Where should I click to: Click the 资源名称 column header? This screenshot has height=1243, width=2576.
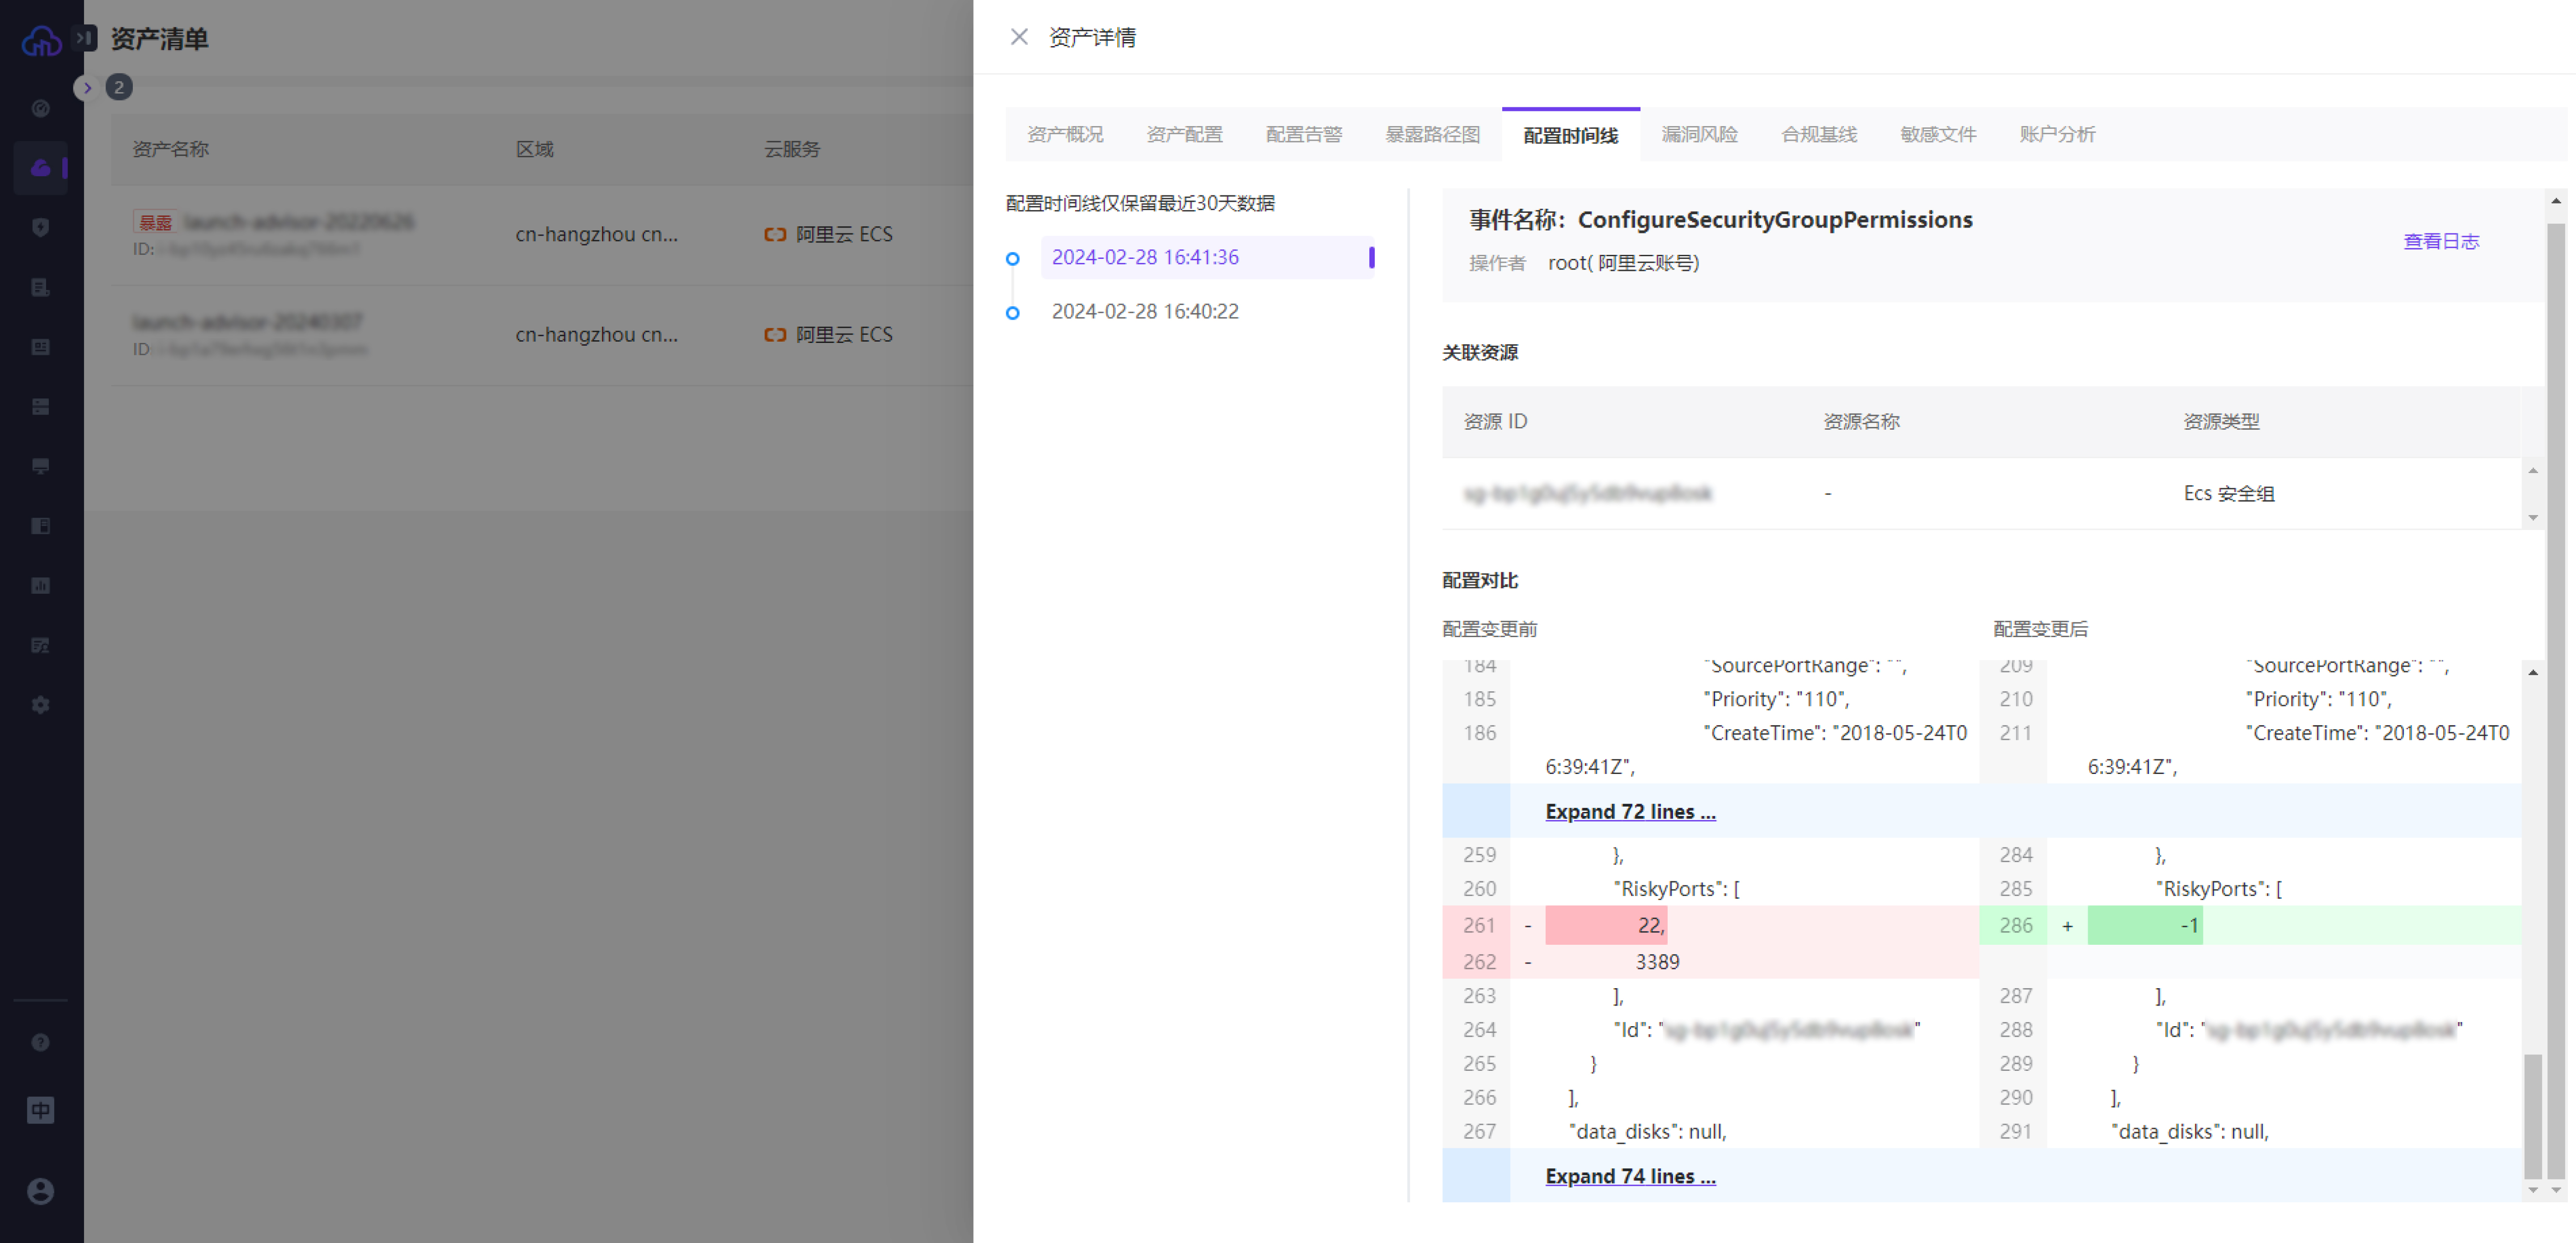(x=1861, y=422)
